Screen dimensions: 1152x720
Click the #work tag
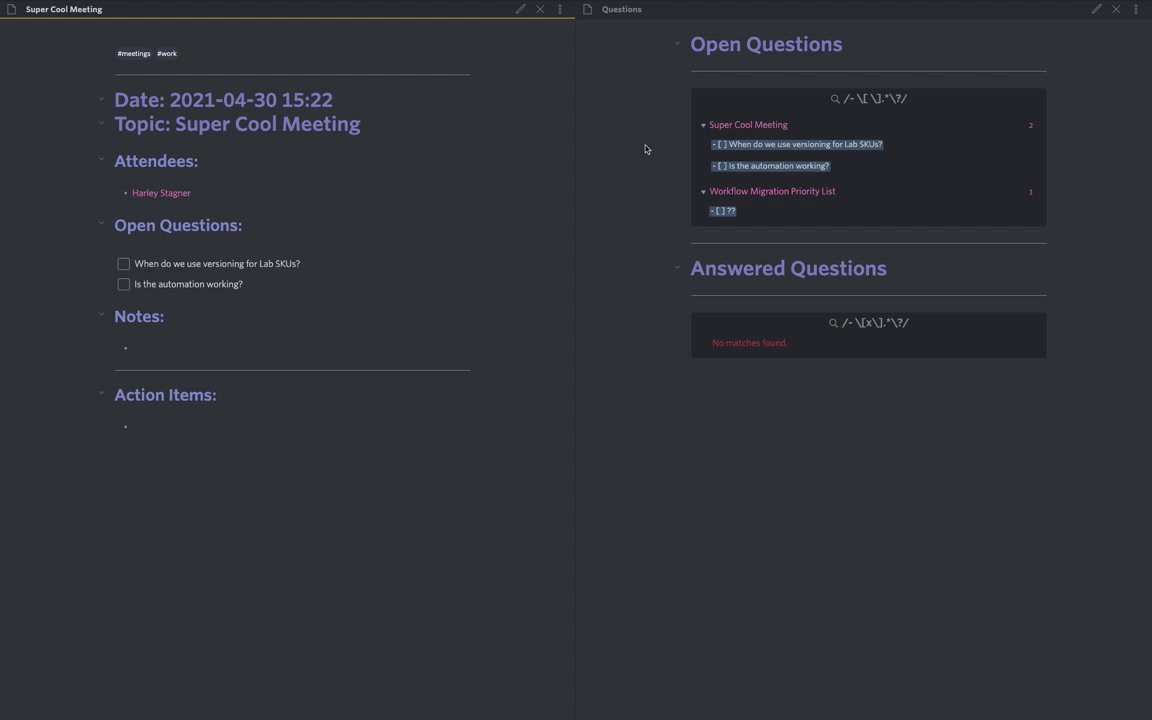tap(167, 54)
